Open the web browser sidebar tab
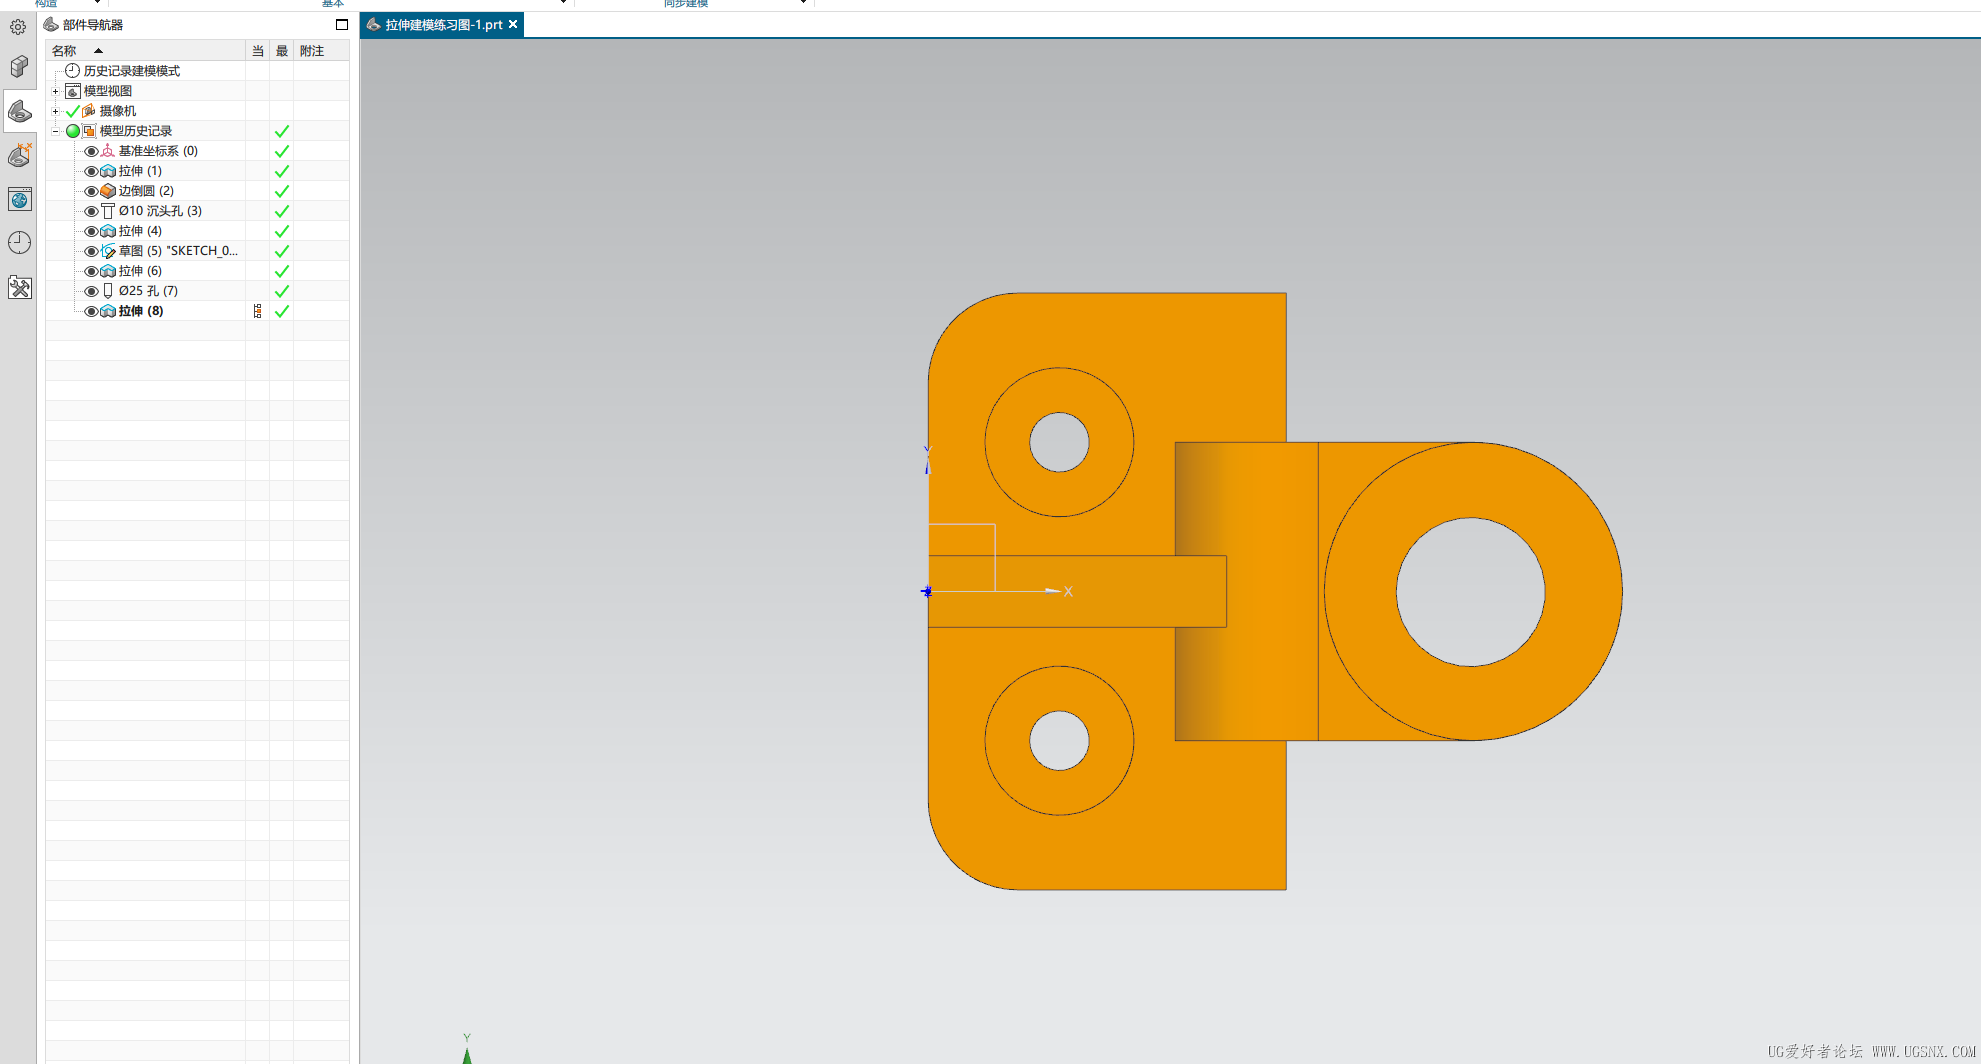This screenshot has width=1981, height=1064. pos(19,199)
